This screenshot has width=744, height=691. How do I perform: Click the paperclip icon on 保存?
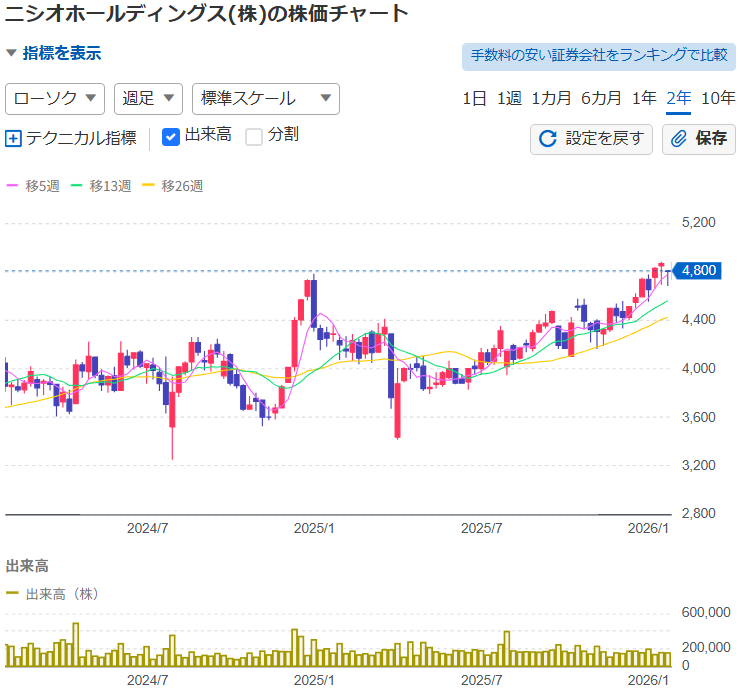[679, 139]
